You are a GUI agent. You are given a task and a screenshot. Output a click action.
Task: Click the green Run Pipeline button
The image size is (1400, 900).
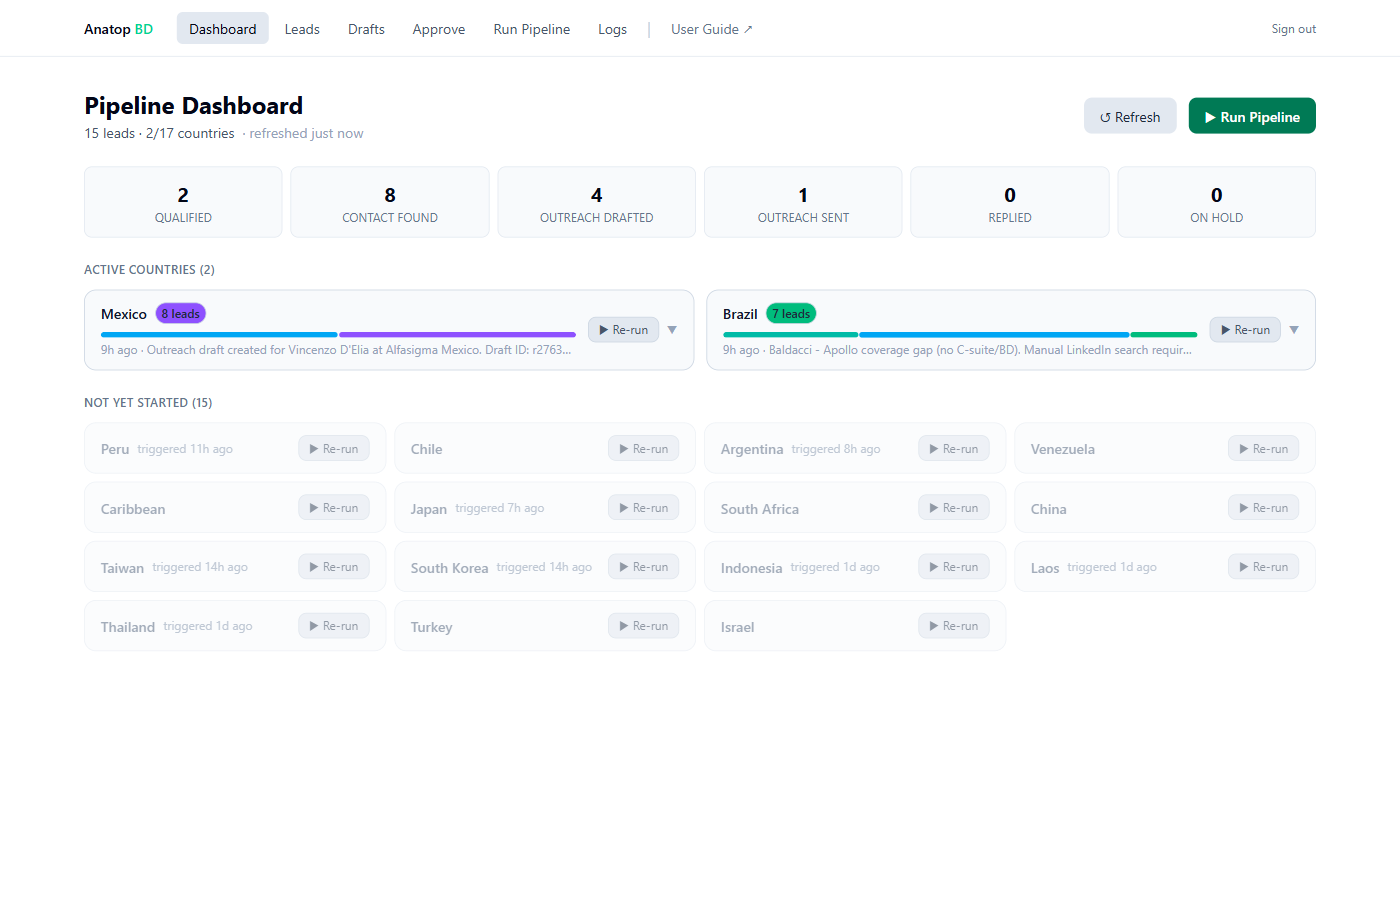(1252, 116)
